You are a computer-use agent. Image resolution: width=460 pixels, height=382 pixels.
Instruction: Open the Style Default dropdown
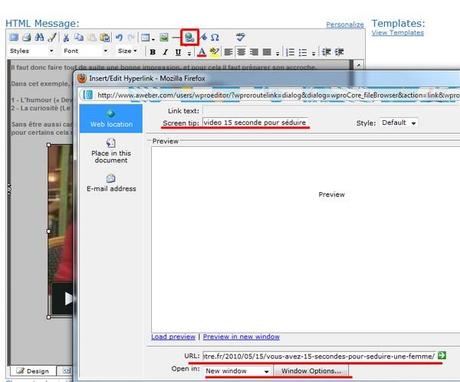[x=399, y=123]
